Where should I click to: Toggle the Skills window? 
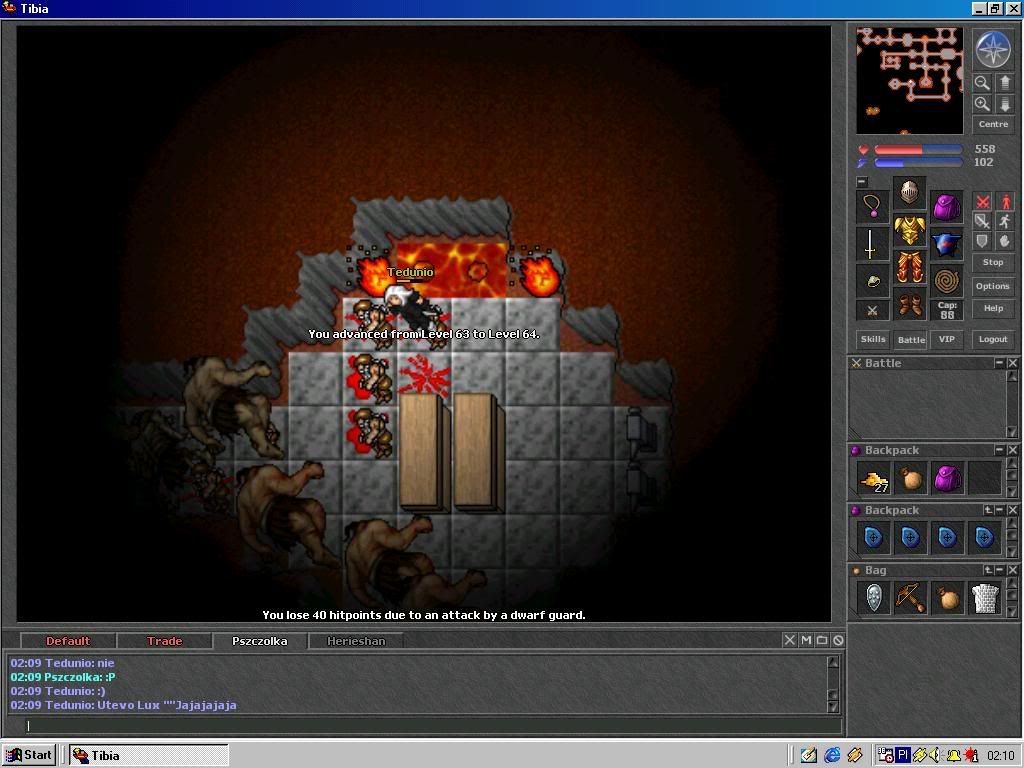tap(872, 339)
